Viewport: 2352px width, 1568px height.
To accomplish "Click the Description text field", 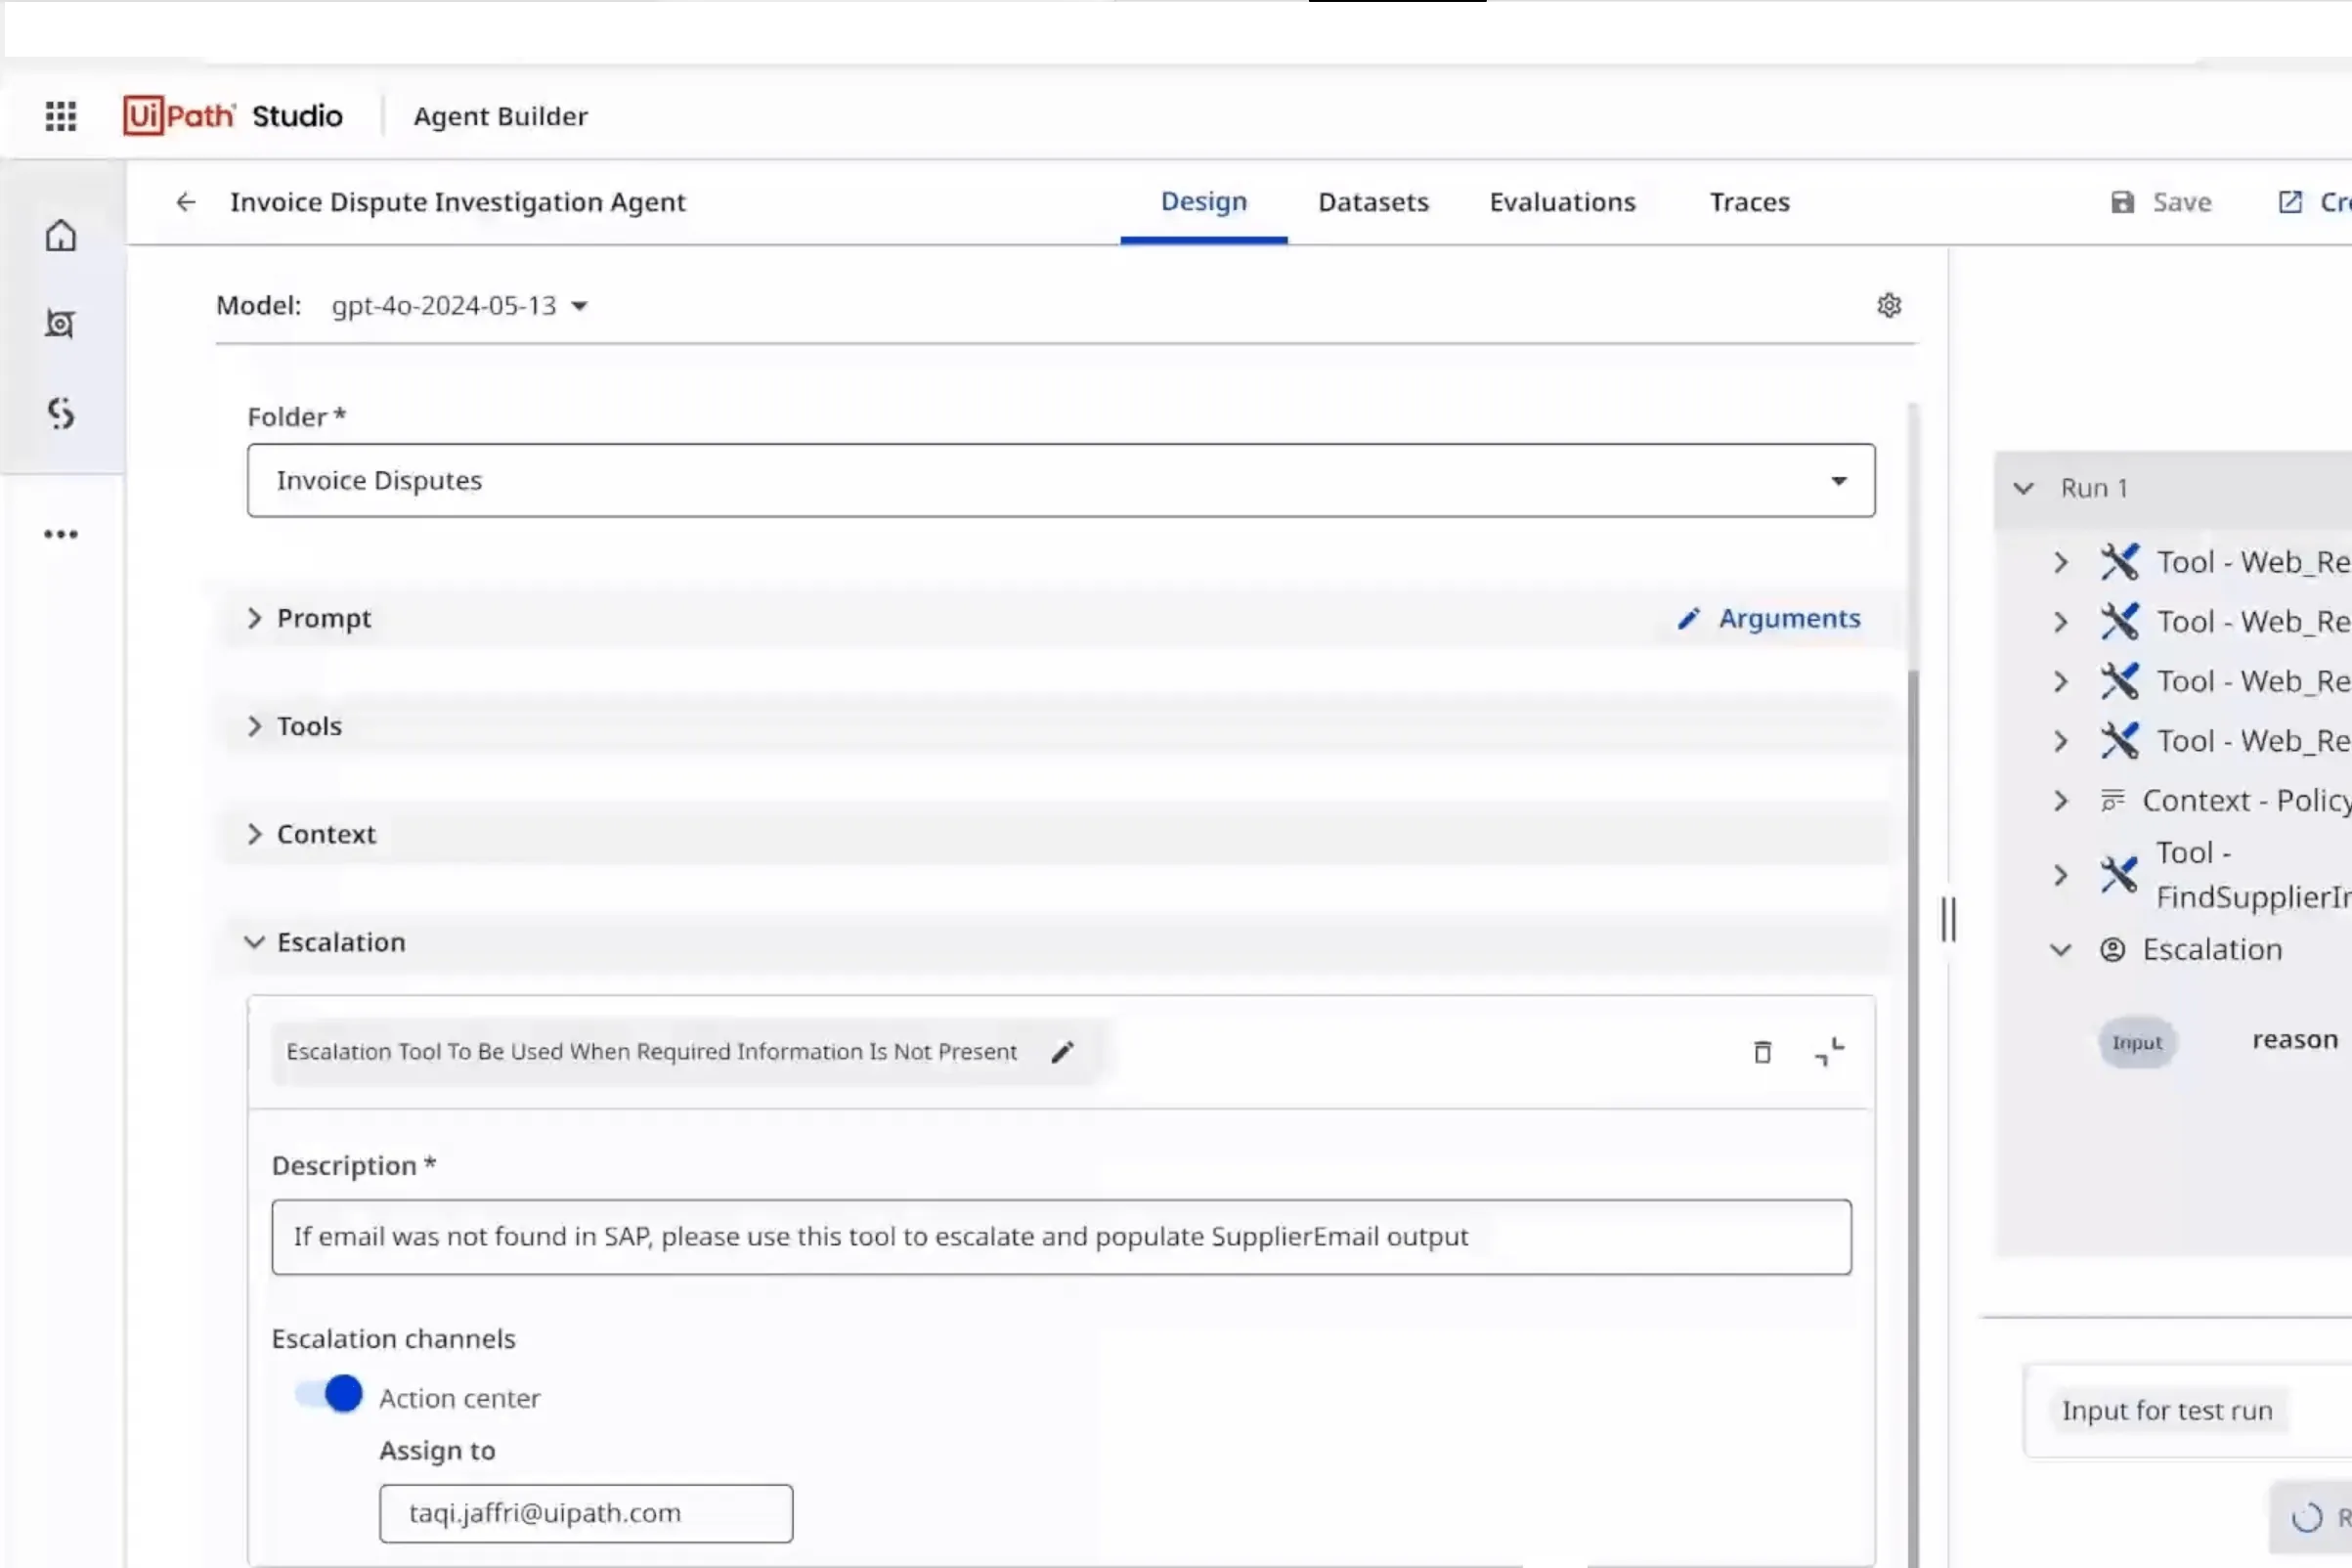I will point(1061,1237).
